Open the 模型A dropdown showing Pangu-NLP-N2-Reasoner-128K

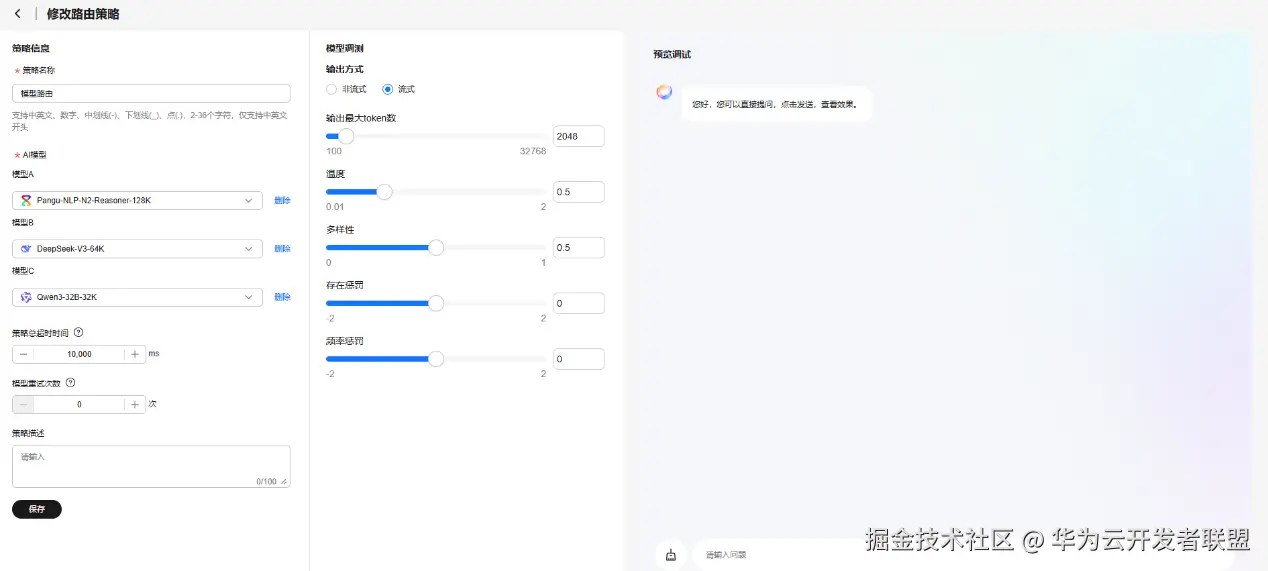(138, 200)
